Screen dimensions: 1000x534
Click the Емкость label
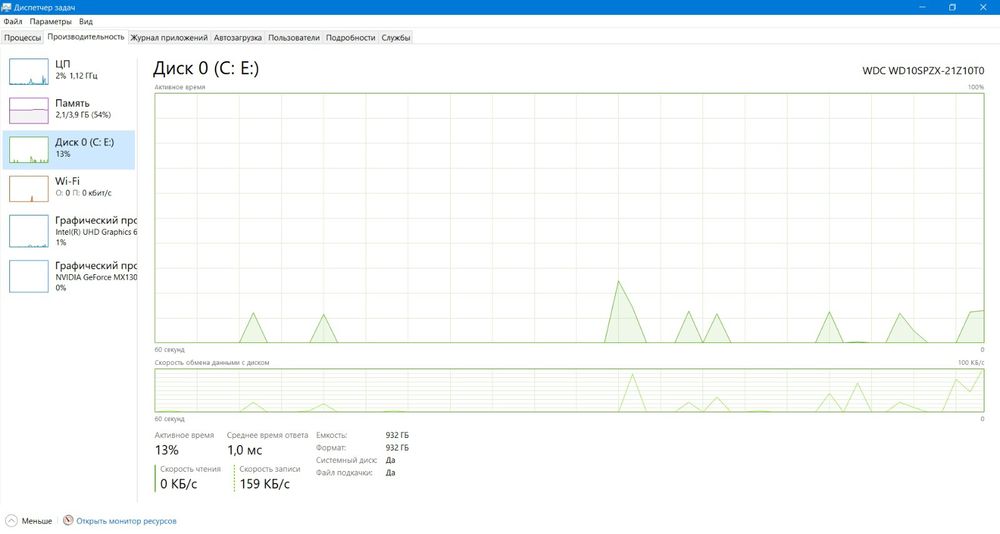click(331, 435)
